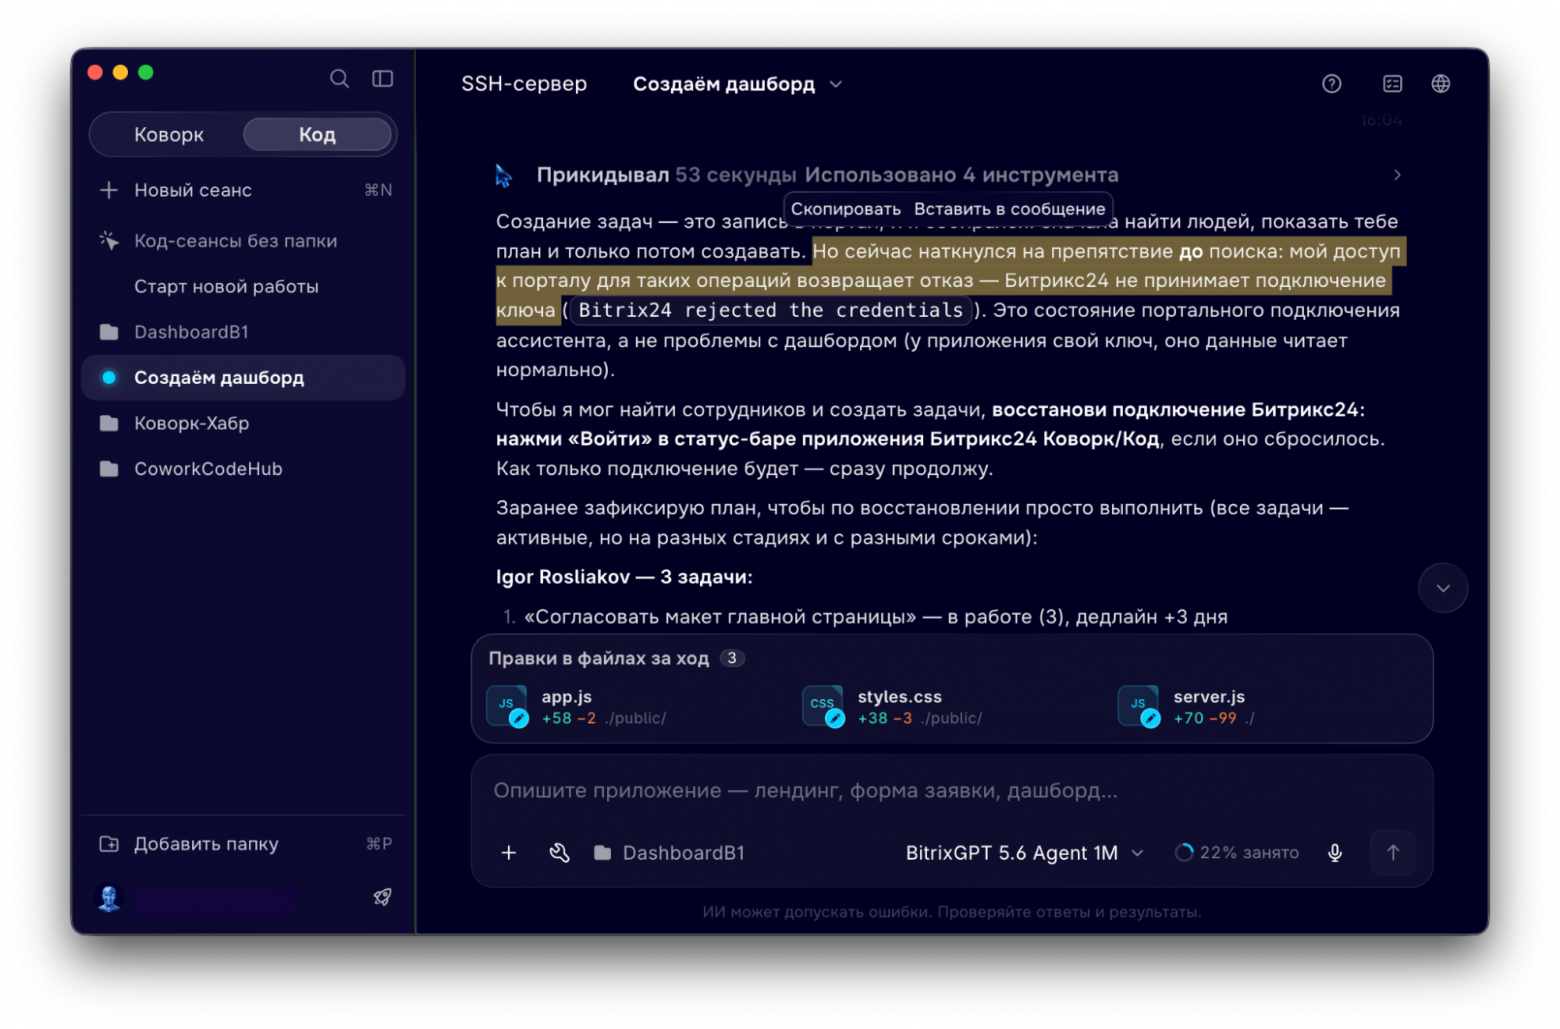The width and height of the screenshot is (1560, 1029).
Task: Open the search icon in sidebar
Action: (x=339, y=78)
